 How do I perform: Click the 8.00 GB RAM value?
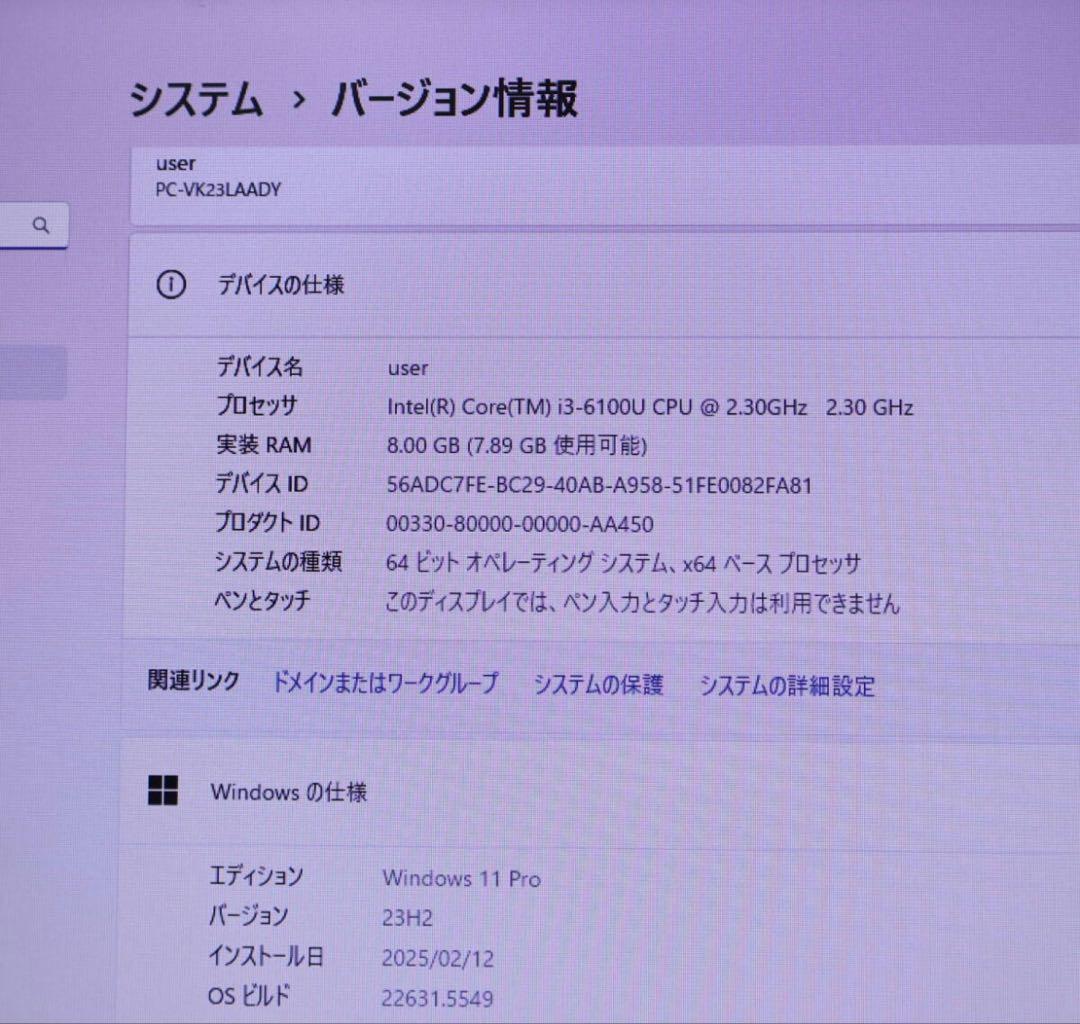point(517,446)
